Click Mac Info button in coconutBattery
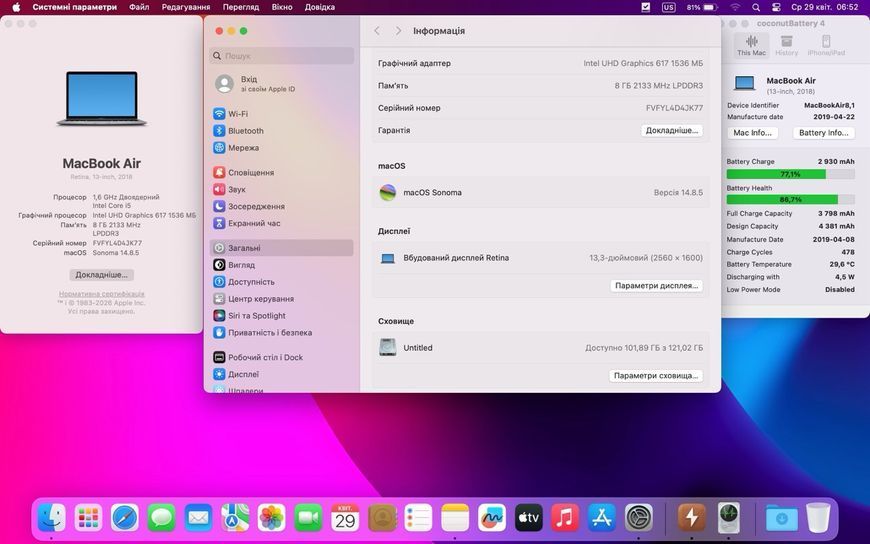This screenshot has height=544, width=870. 752,133
